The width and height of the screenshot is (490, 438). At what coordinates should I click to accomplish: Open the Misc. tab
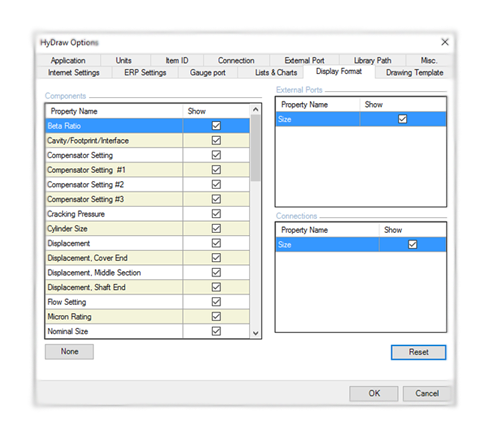click(429, 60)
